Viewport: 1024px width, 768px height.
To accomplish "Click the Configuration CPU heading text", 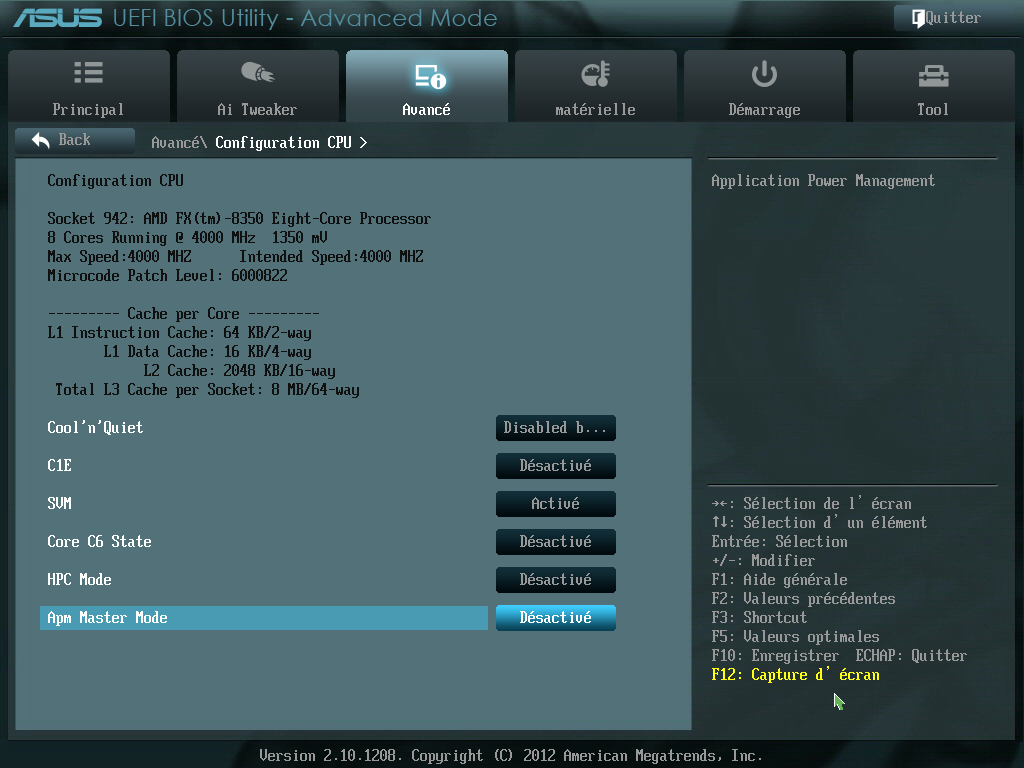I will 115,180.
